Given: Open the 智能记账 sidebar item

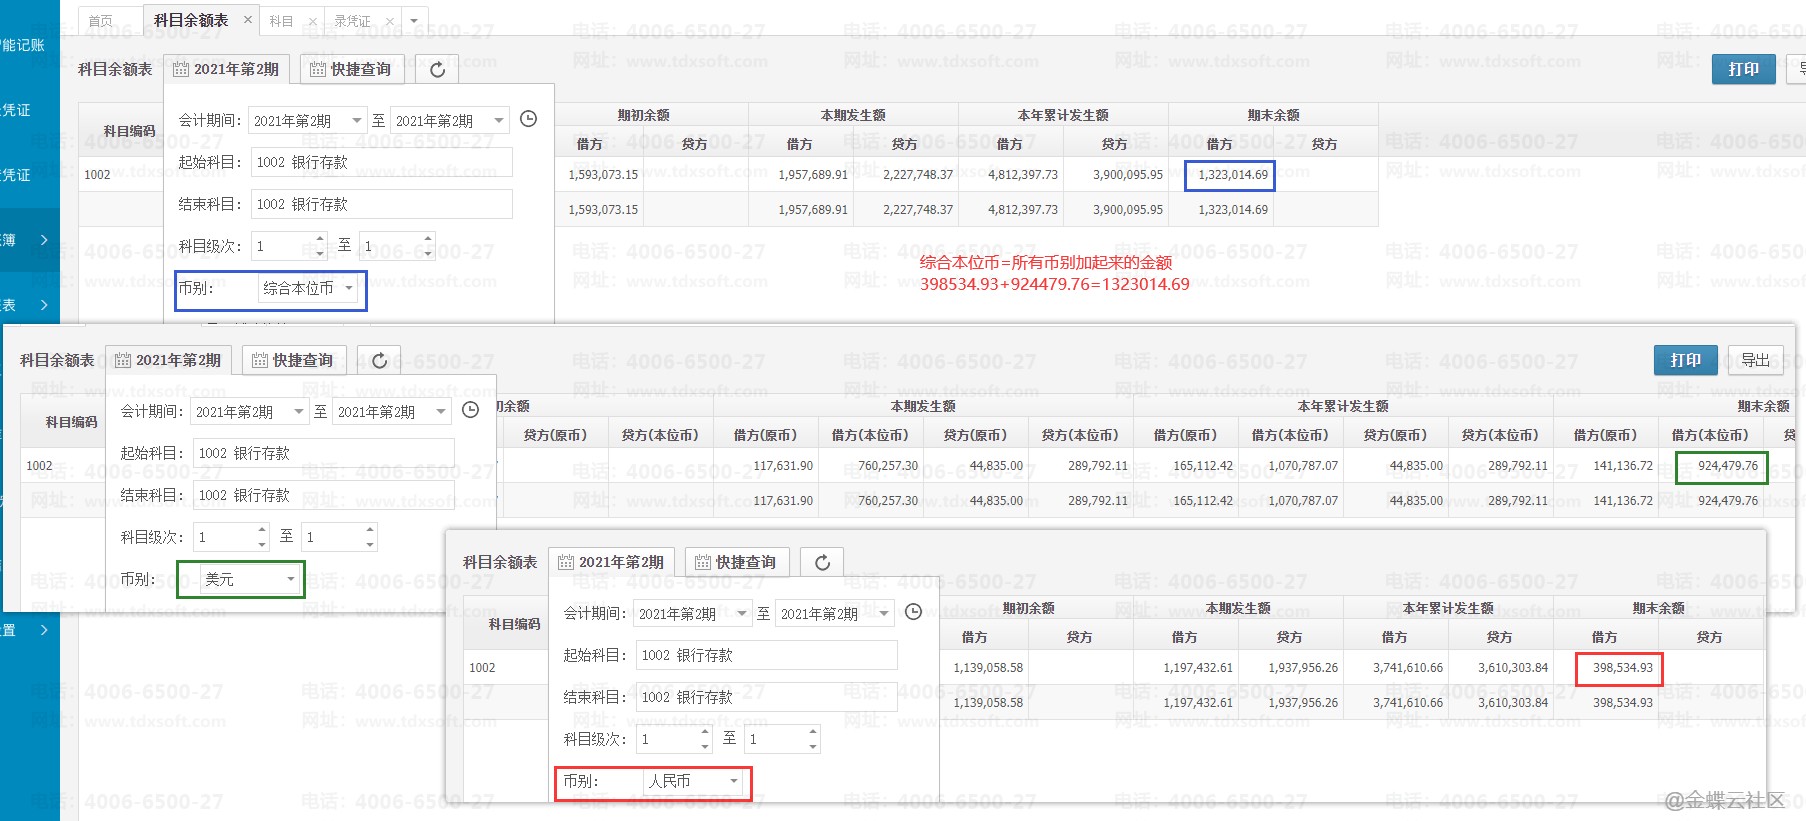Looking at the screenshot, I should click(23, 45).
